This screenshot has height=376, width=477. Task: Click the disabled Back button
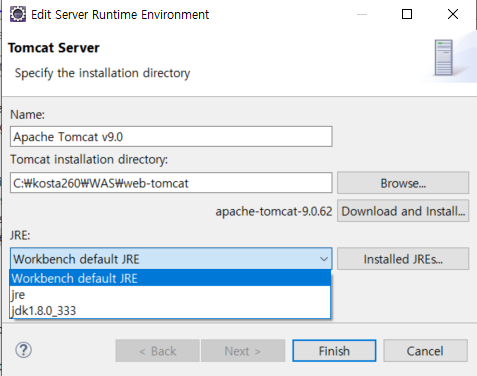157,351
